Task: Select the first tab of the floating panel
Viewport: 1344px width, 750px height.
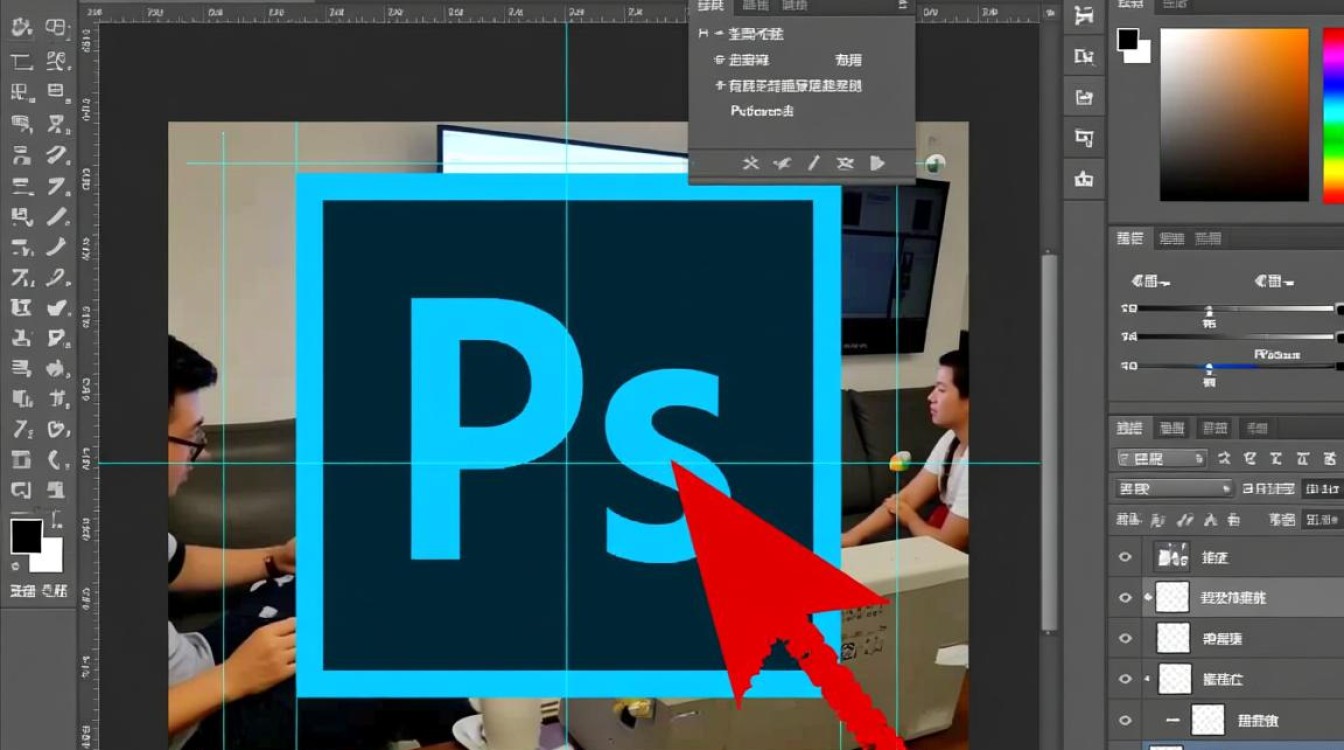Action: tap(711, 6)
